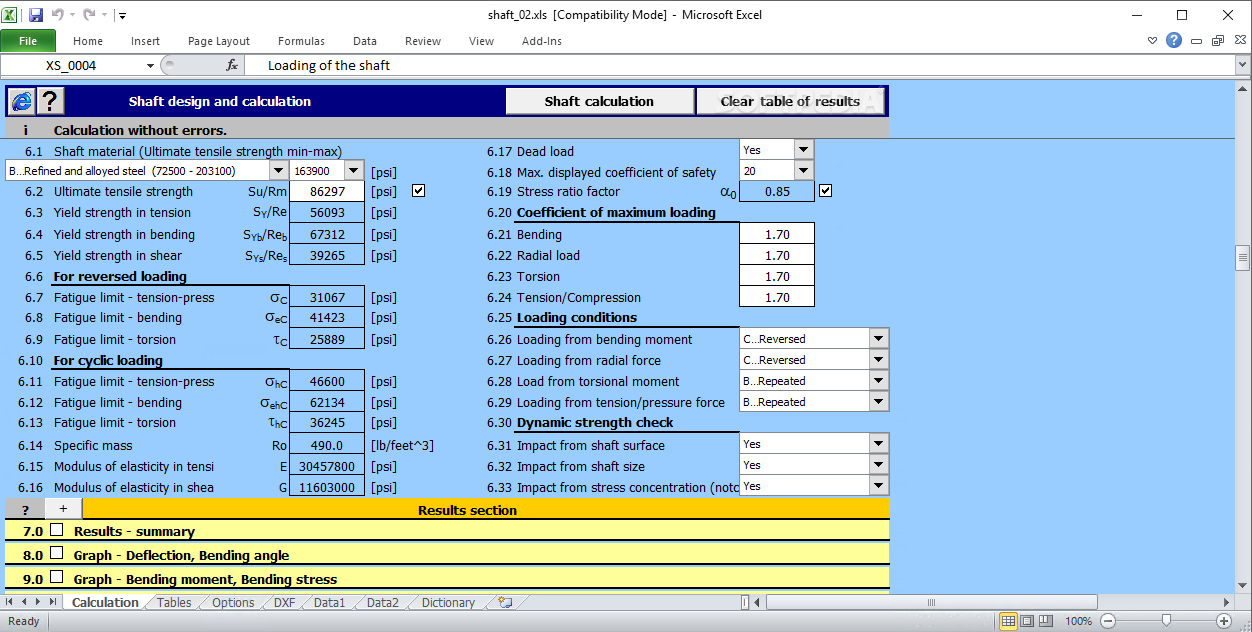The image size is (1252, 632).
Task: Click the zoom out minus icon
Action: [1107, 621]
